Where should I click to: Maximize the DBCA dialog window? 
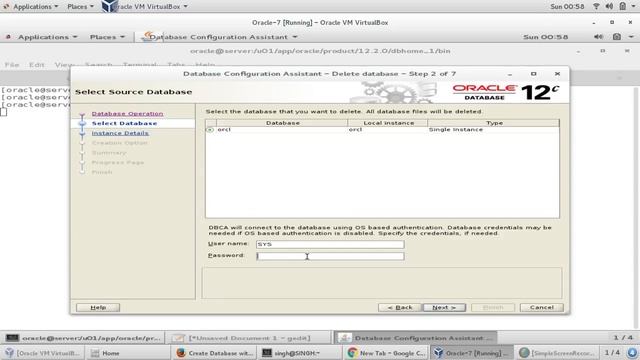[533, 74]
